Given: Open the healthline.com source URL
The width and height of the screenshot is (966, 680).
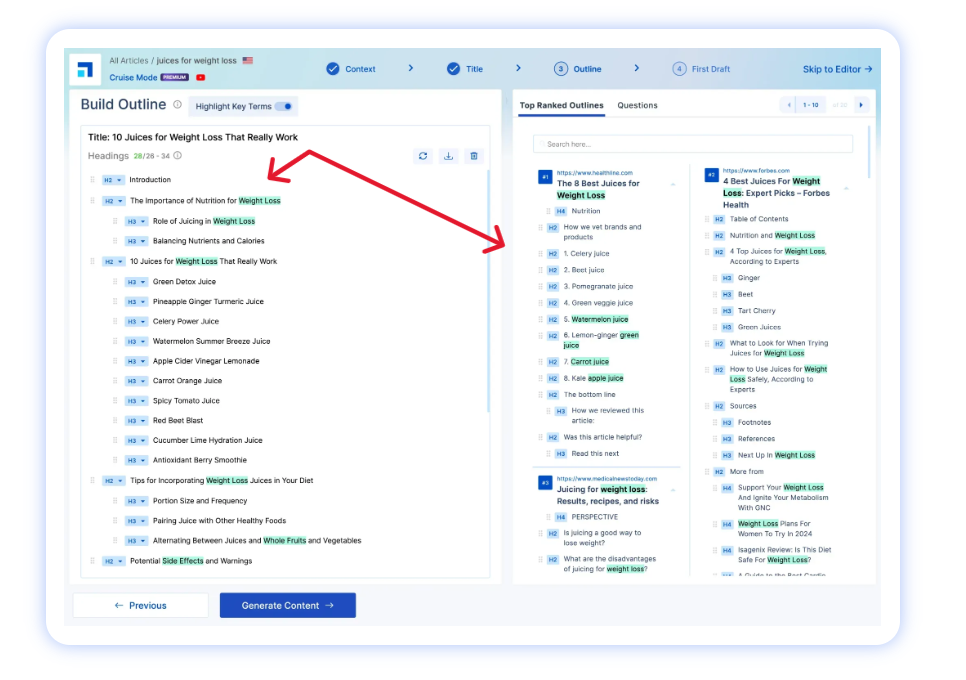Looking at the screenshot, I should click(x=595, y=173).
